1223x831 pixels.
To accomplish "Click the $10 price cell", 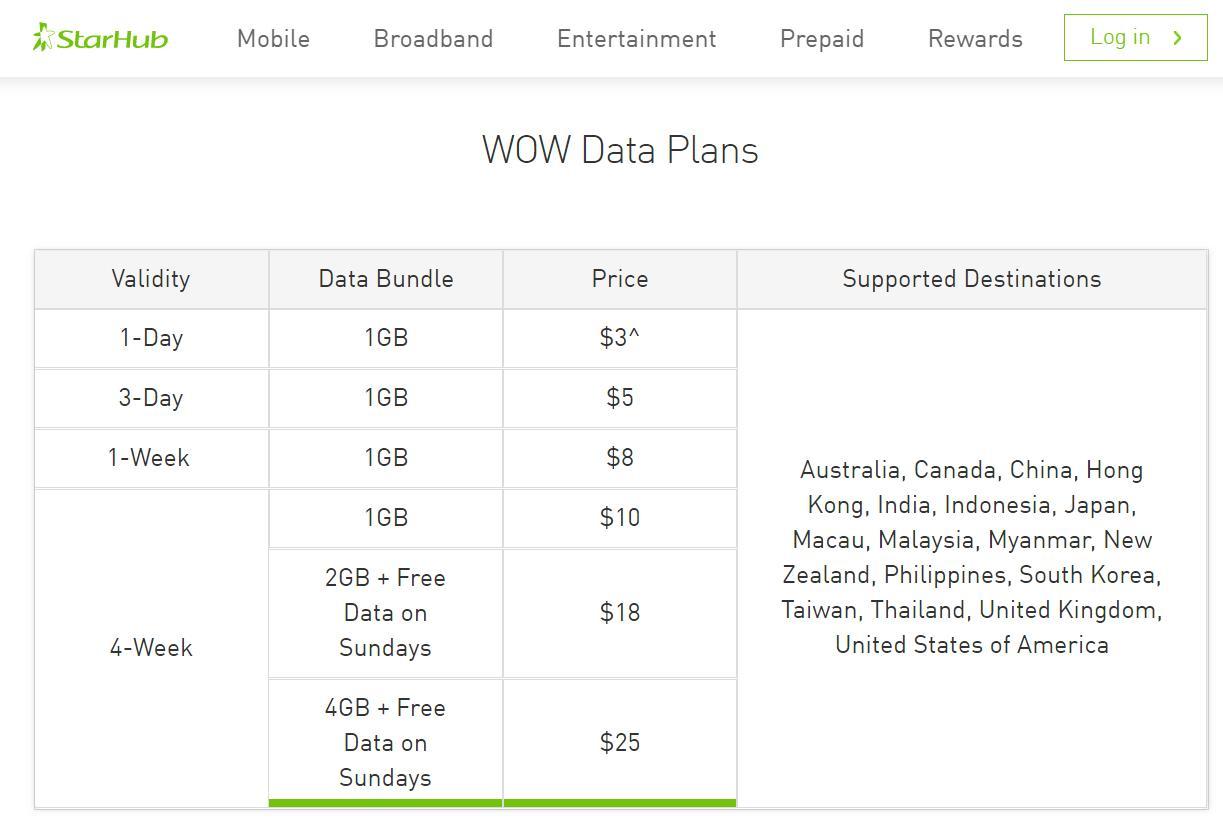I will pyautogui.click(x=620, y=518).
